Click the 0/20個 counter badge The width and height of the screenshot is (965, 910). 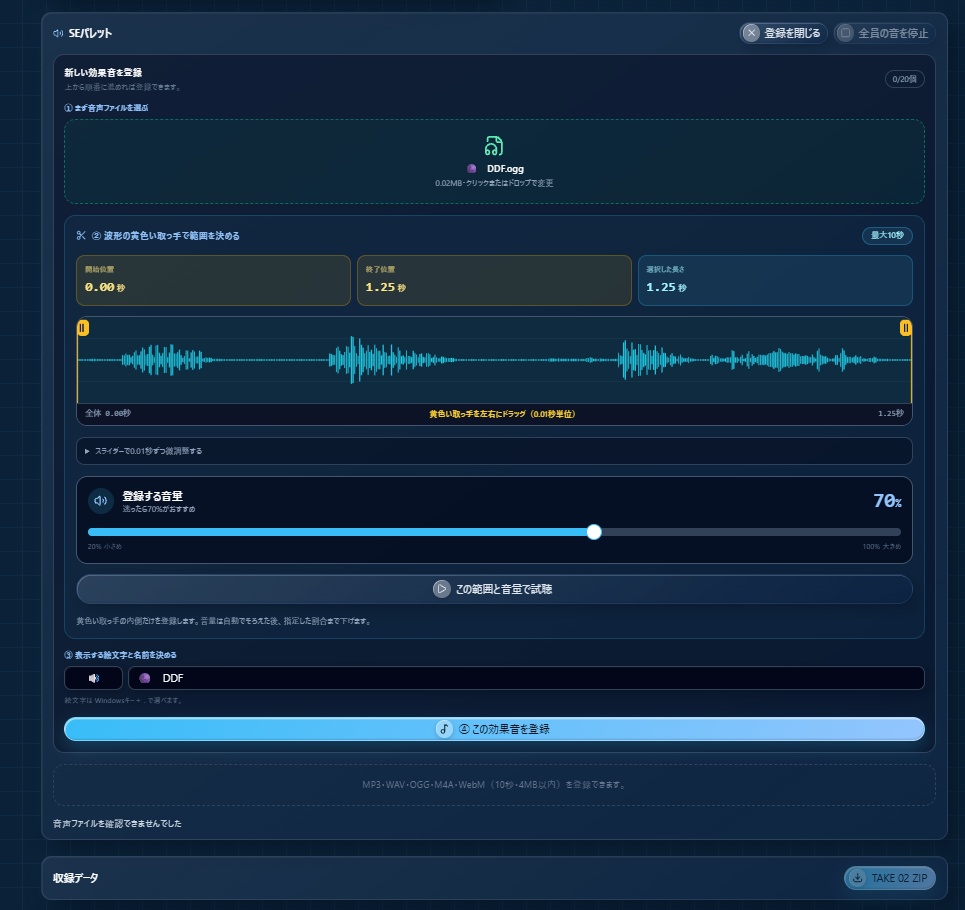(x=904, y=79)
